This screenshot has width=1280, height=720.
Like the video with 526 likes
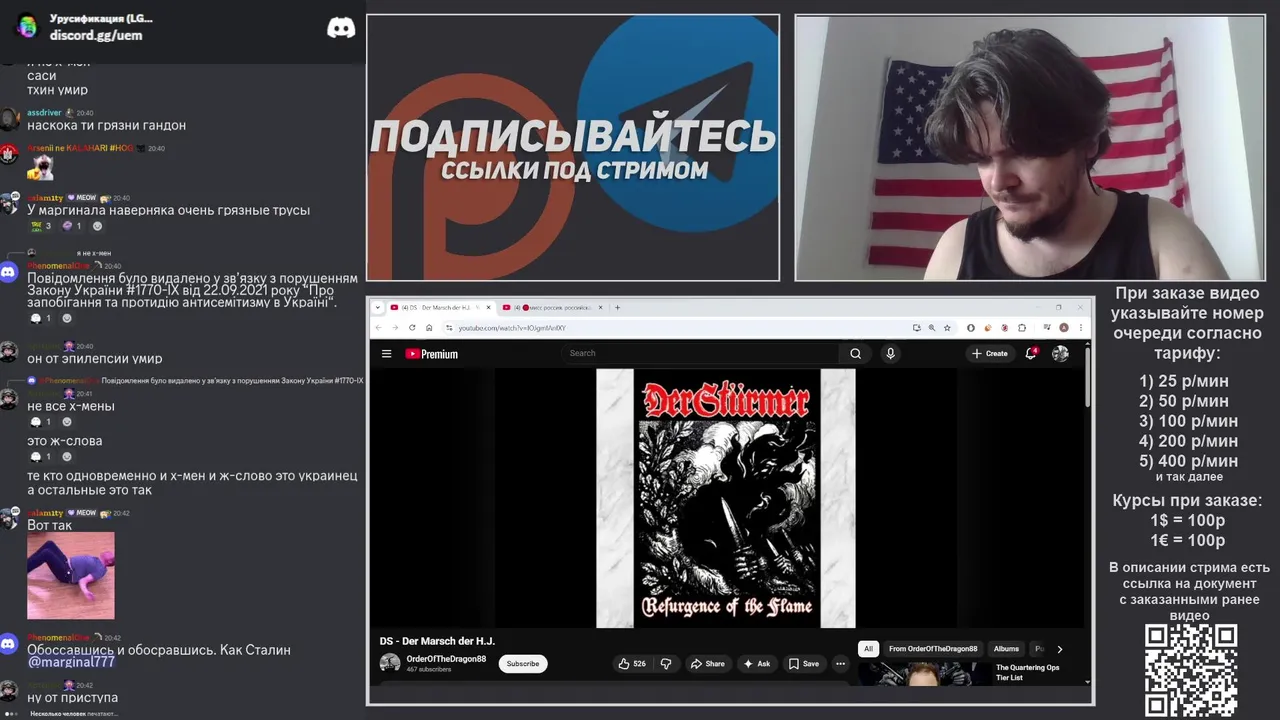(x=632, y=663)
